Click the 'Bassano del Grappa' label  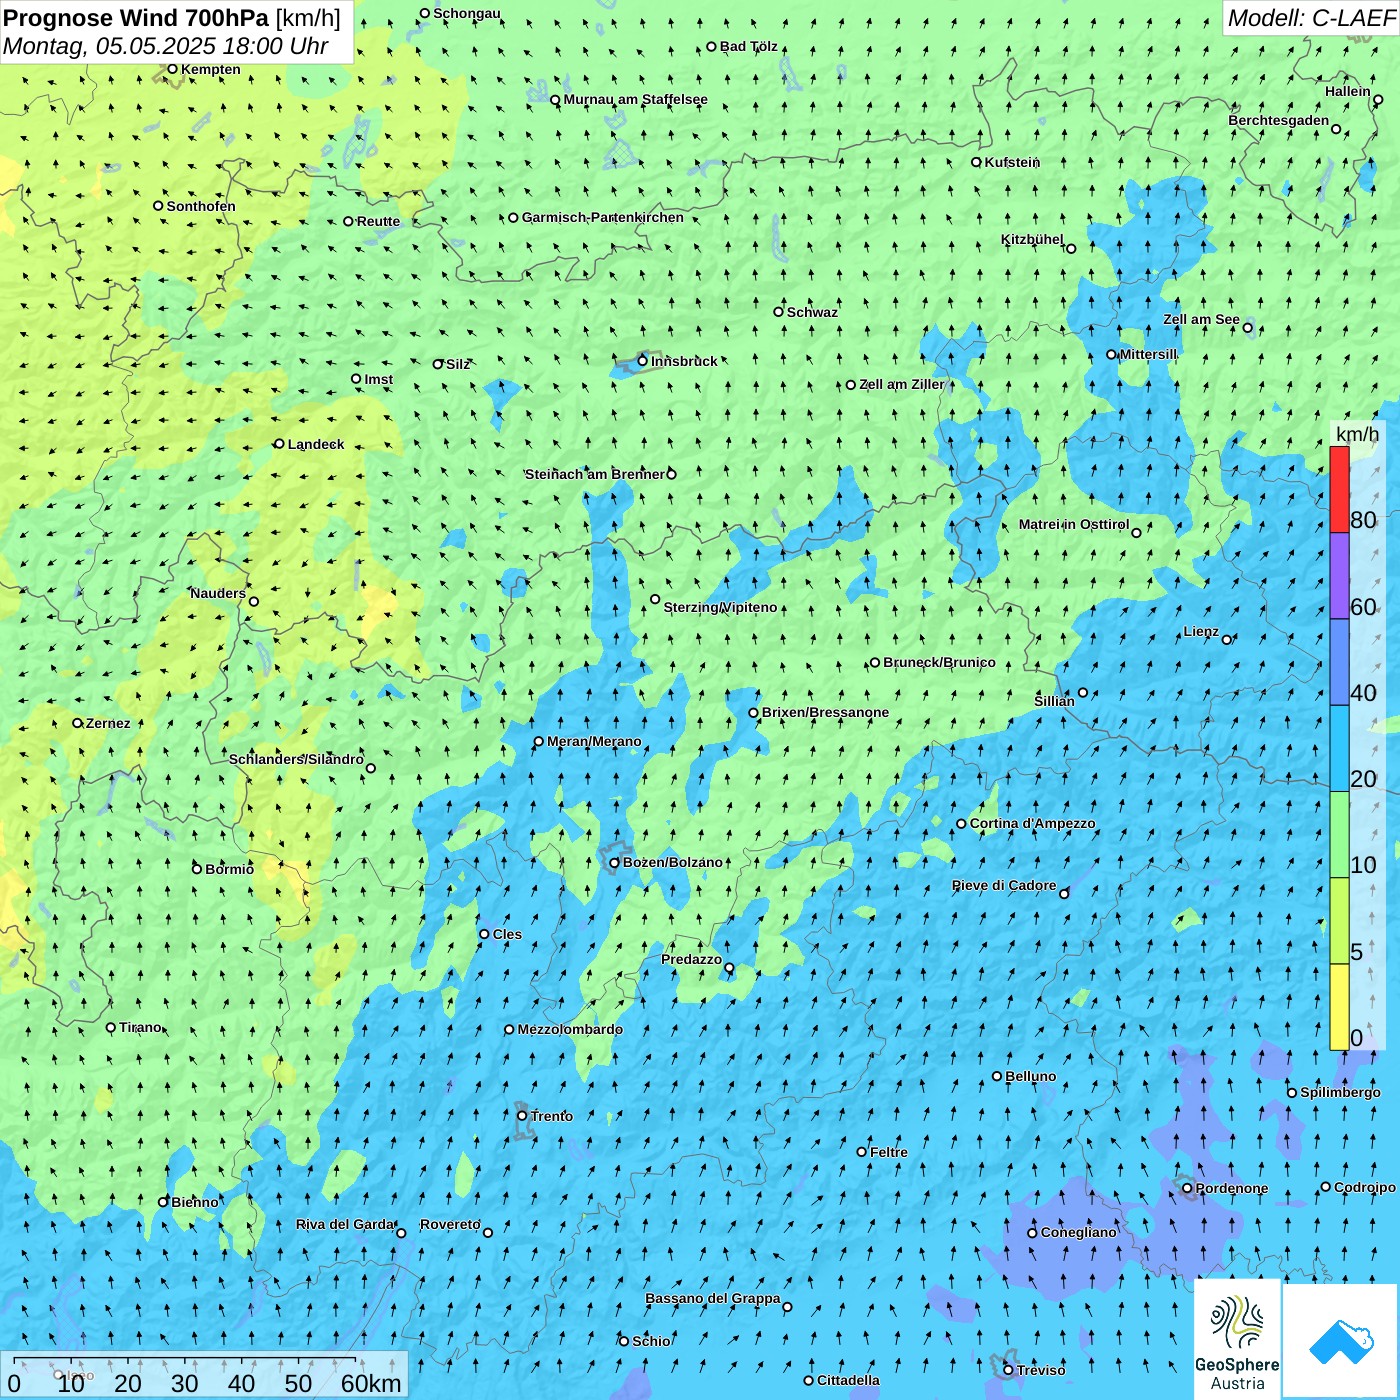tap(712, 1298)
